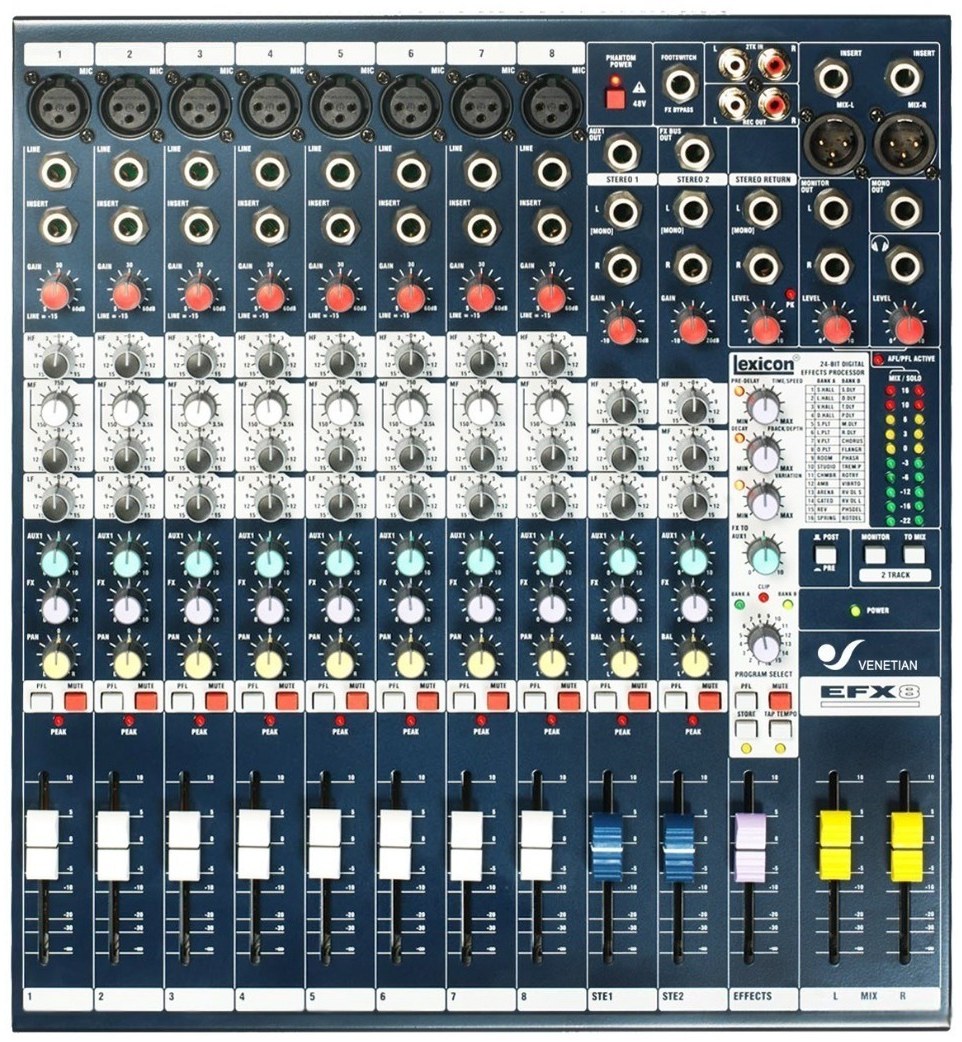Click the AUX1 OUT jack
Screen dimensions: 962x1042
tap(622, 153)
